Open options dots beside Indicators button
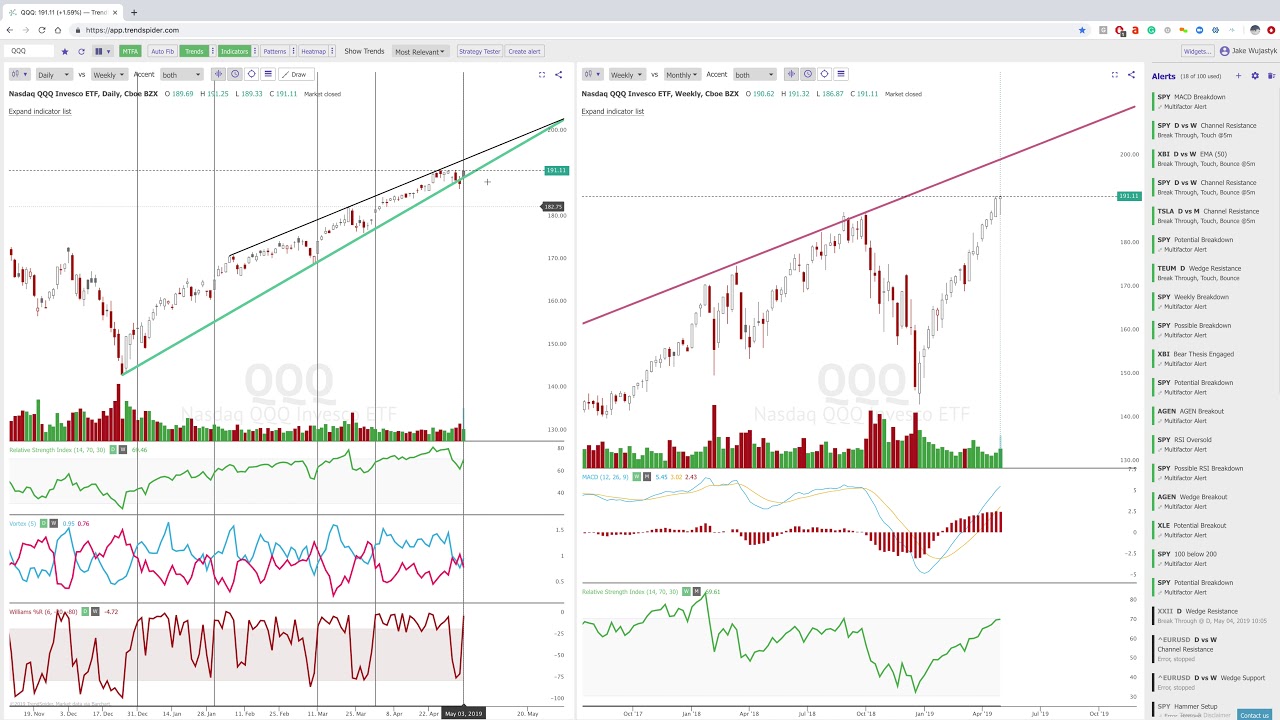Viewport: 1280px width, 720px height. coord(255,51)
